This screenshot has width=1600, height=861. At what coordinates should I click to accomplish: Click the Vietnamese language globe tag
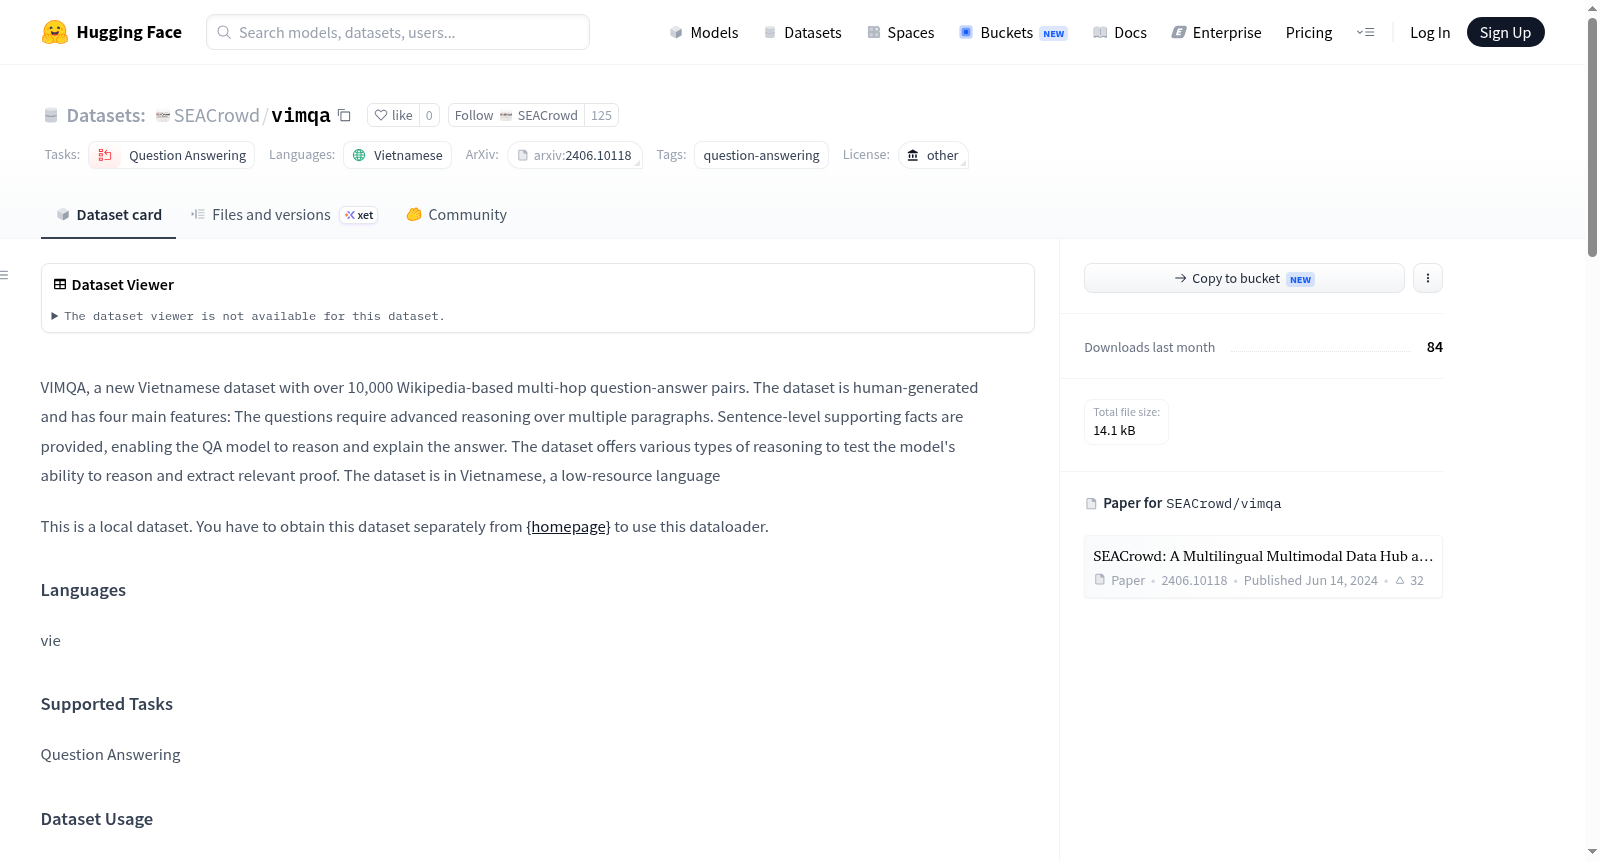397,155
